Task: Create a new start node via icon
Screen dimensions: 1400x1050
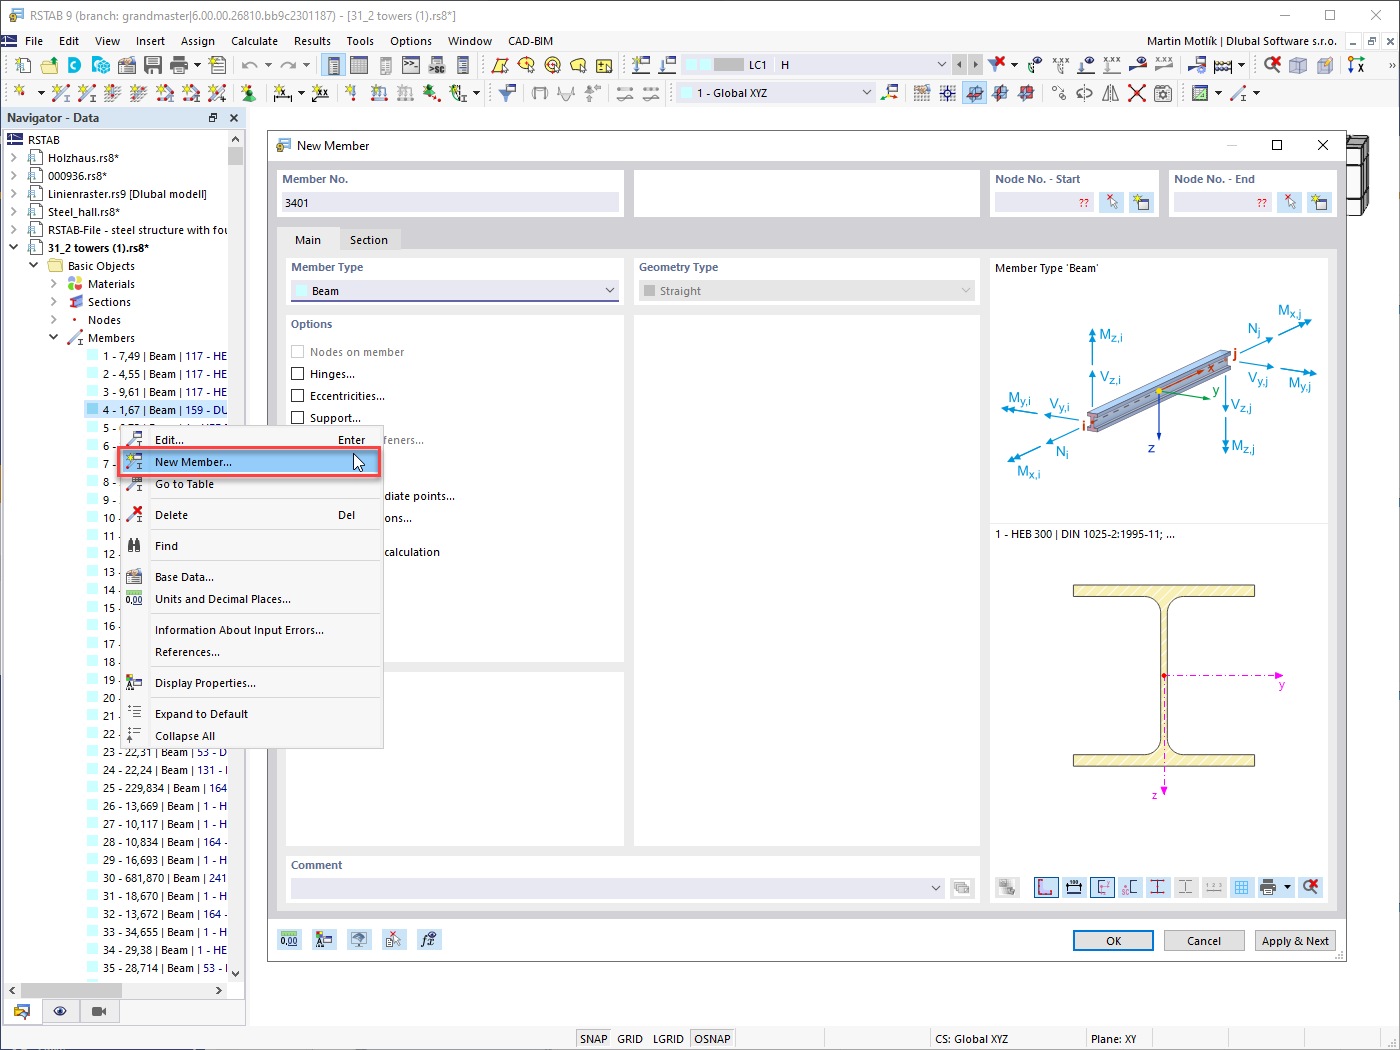Action: coord(1140,203)
